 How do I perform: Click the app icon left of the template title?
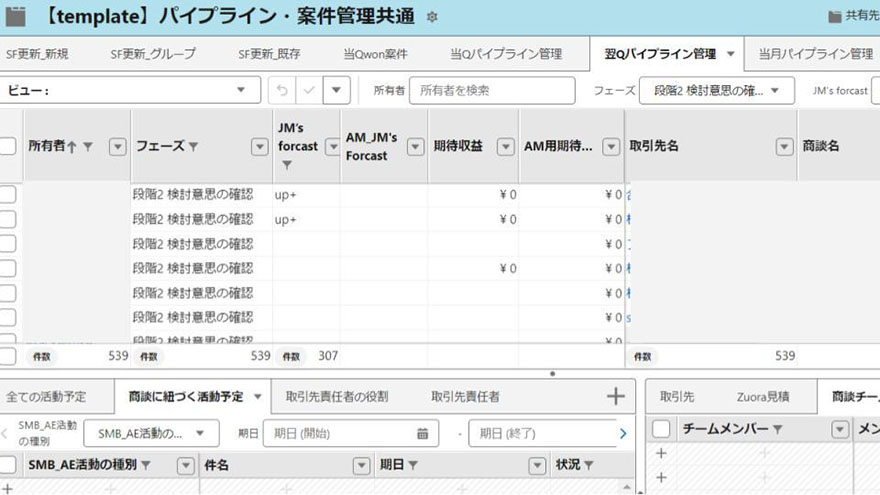click(16, 16)
